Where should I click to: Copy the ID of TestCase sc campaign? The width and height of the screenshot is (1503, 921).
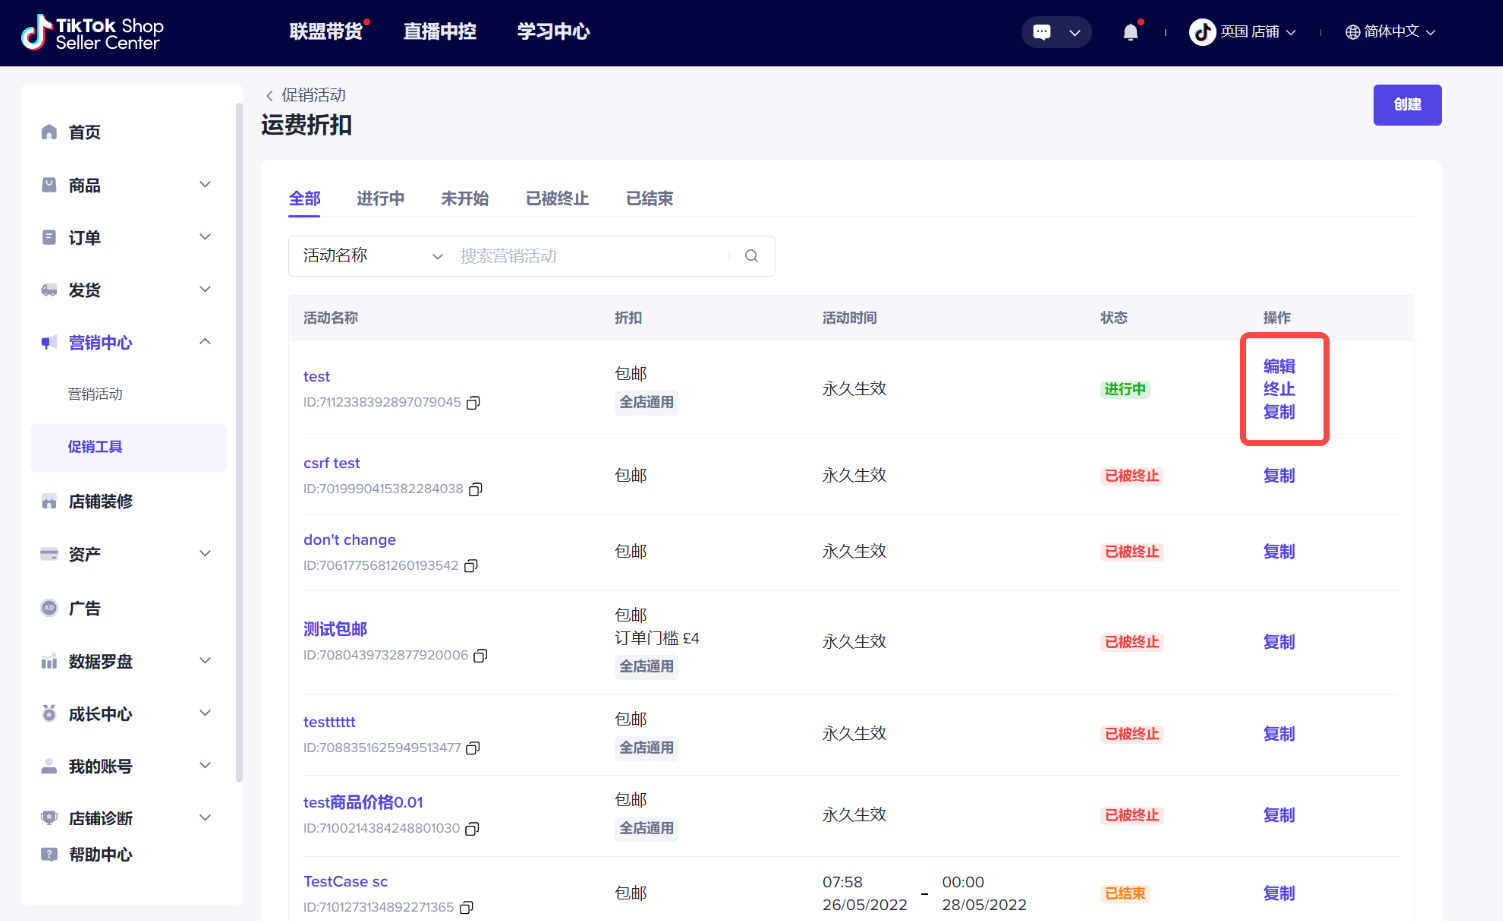coord(467,908)
